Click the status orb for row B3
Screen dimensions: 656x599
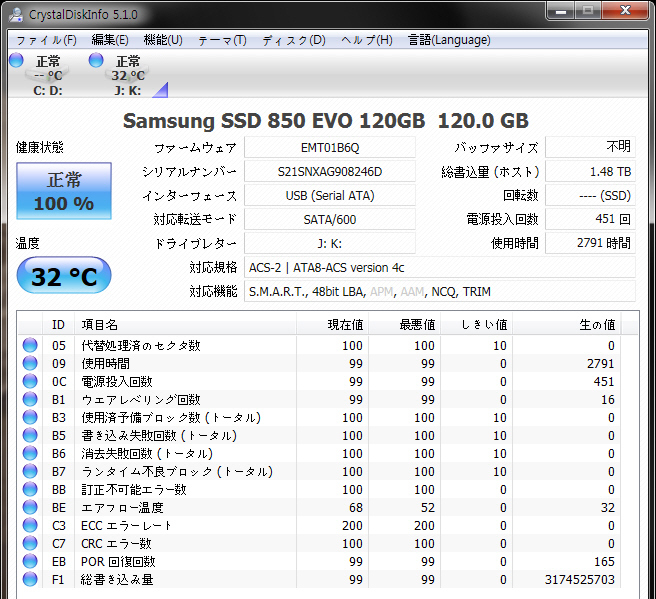tap(30, 417)
